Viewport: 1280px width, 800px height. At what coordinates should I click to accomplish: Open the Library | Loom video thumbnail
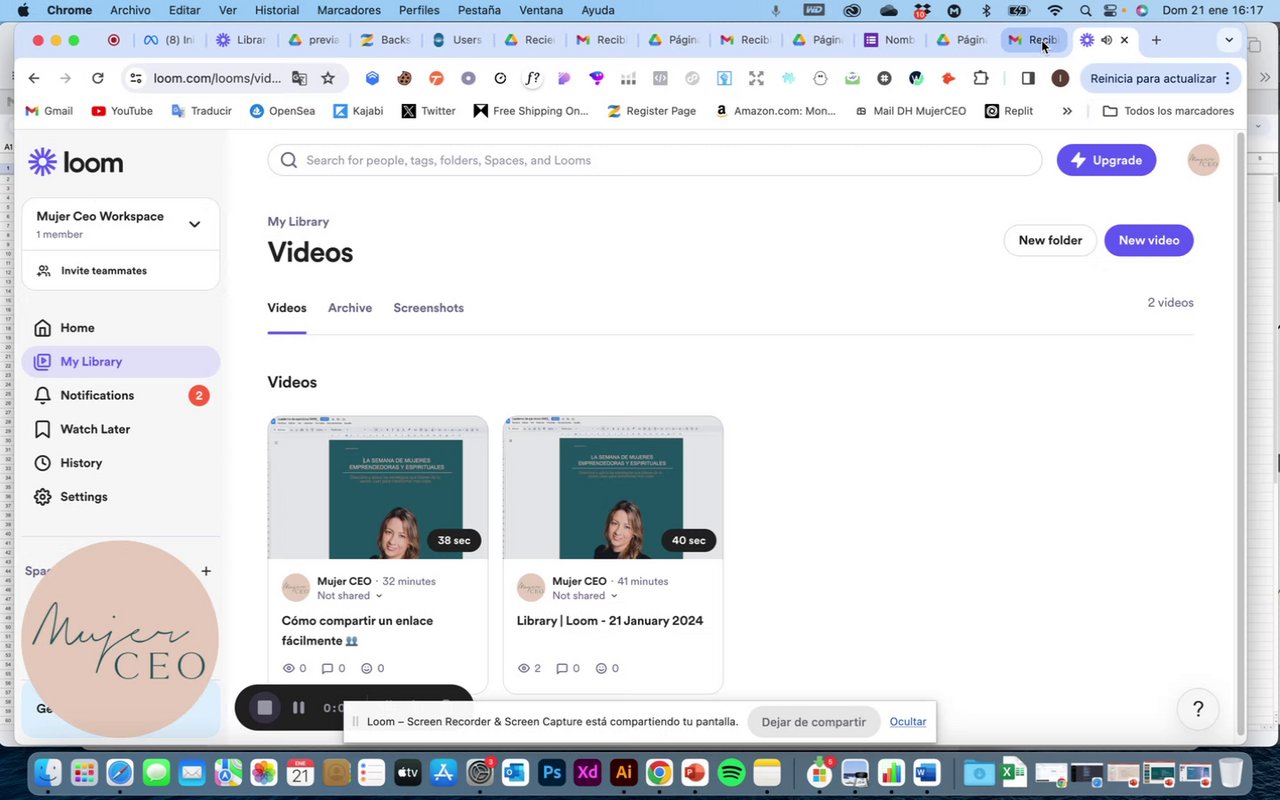[613, 488]
